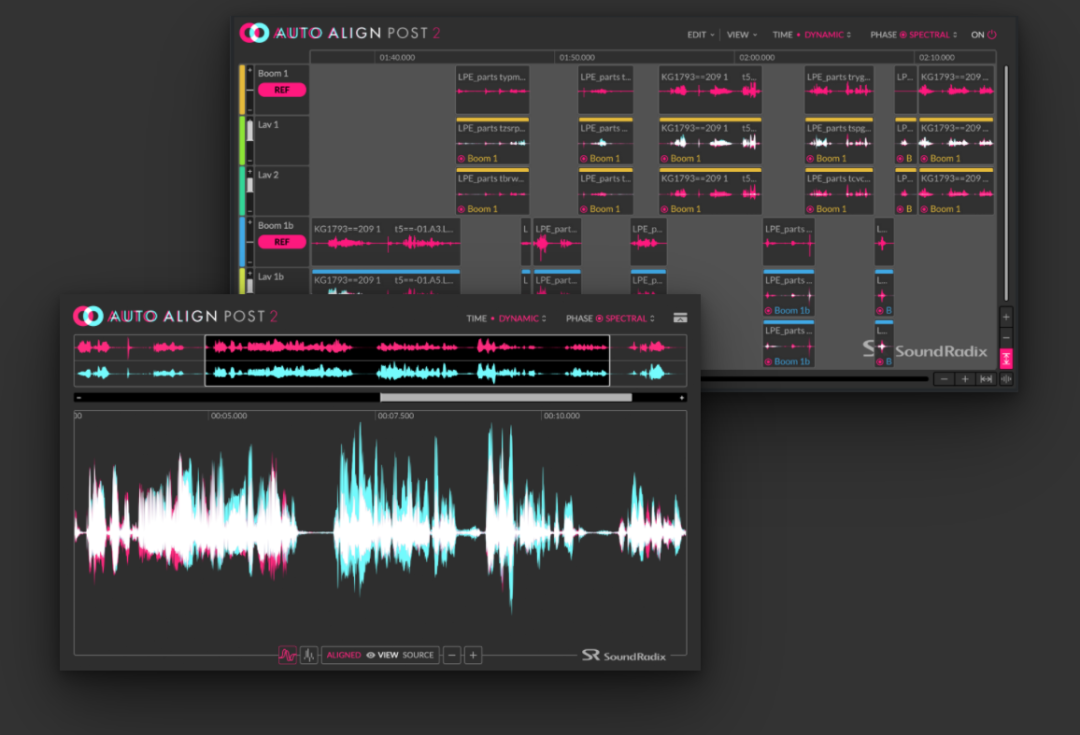Expand the TIME DYNAMIC selector in the front window
This screenshot has height=735, width=1080.
point(507,319)
